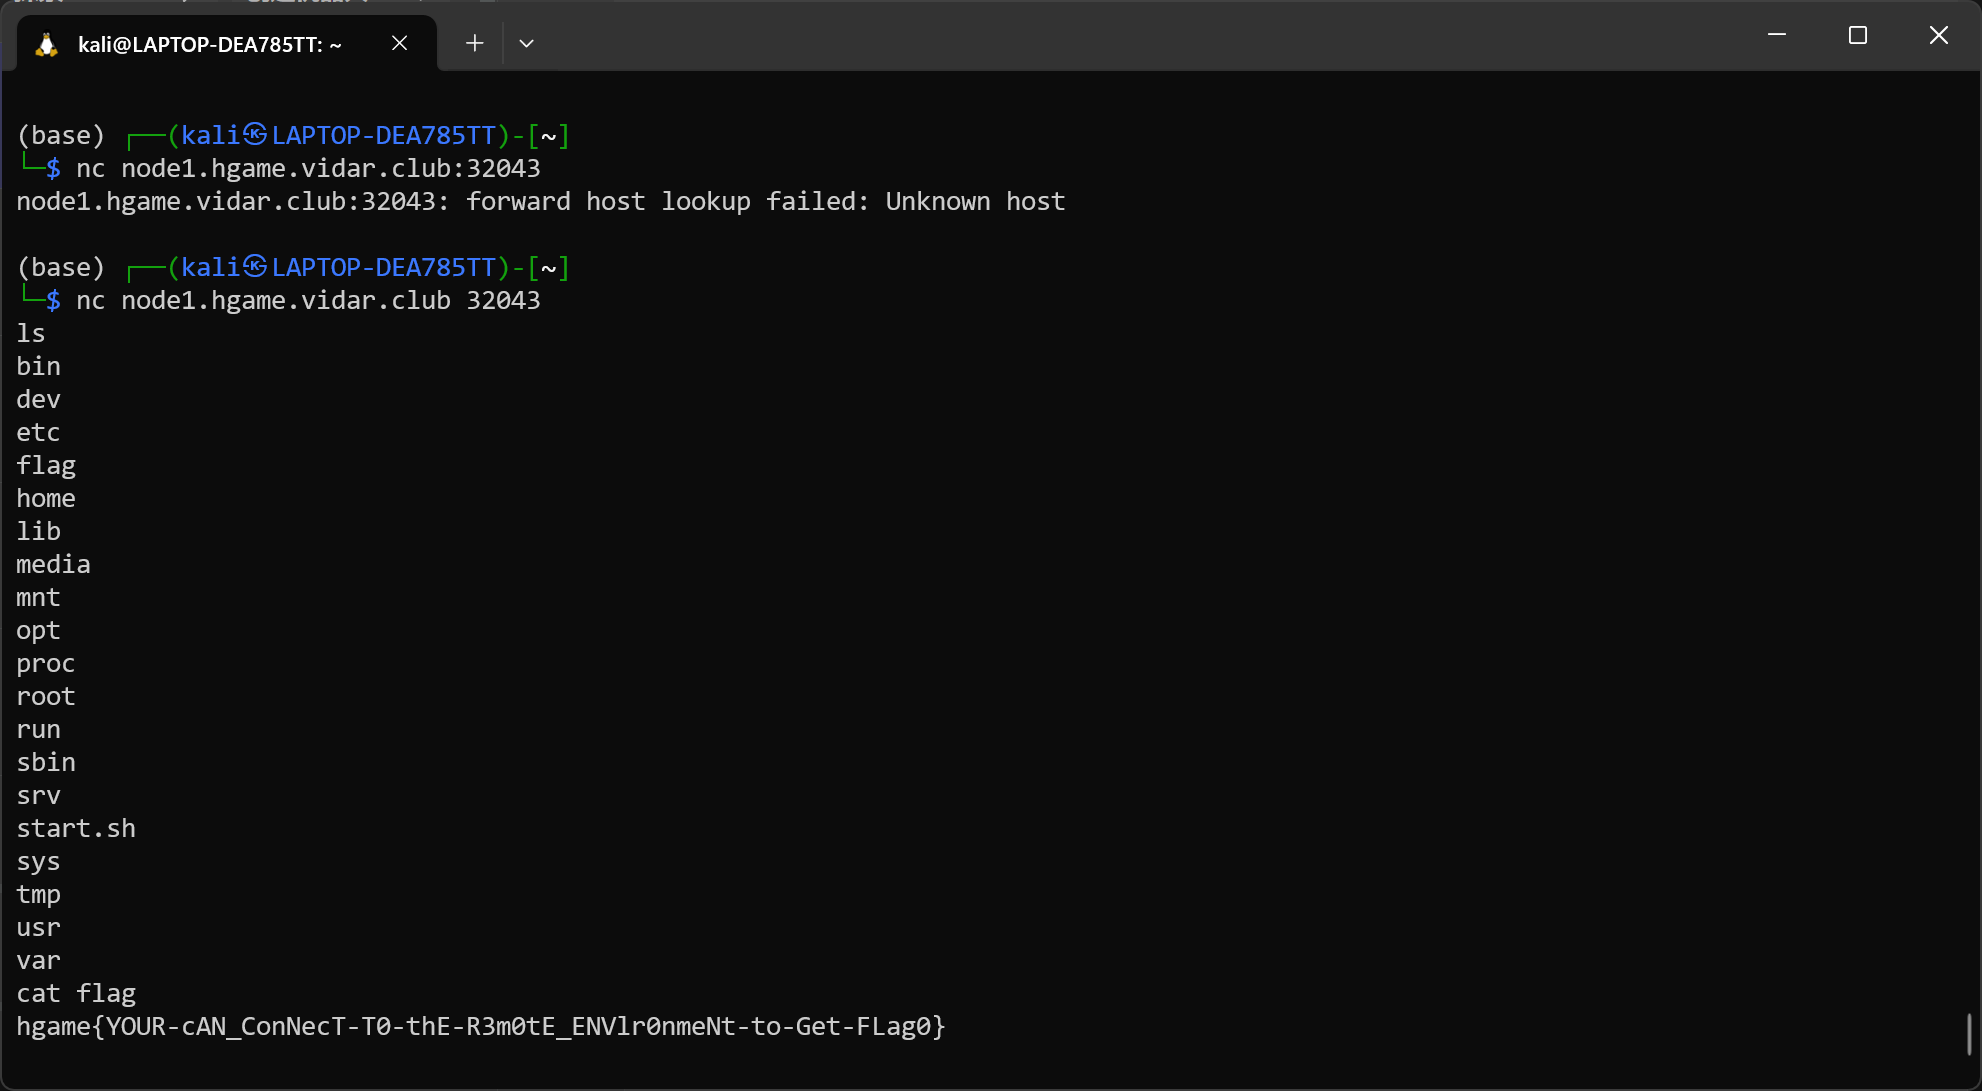Select the kali@LAPTOP-DEA785TT tab title
The image size is (1982, 1091).
(x=210, y=44)
